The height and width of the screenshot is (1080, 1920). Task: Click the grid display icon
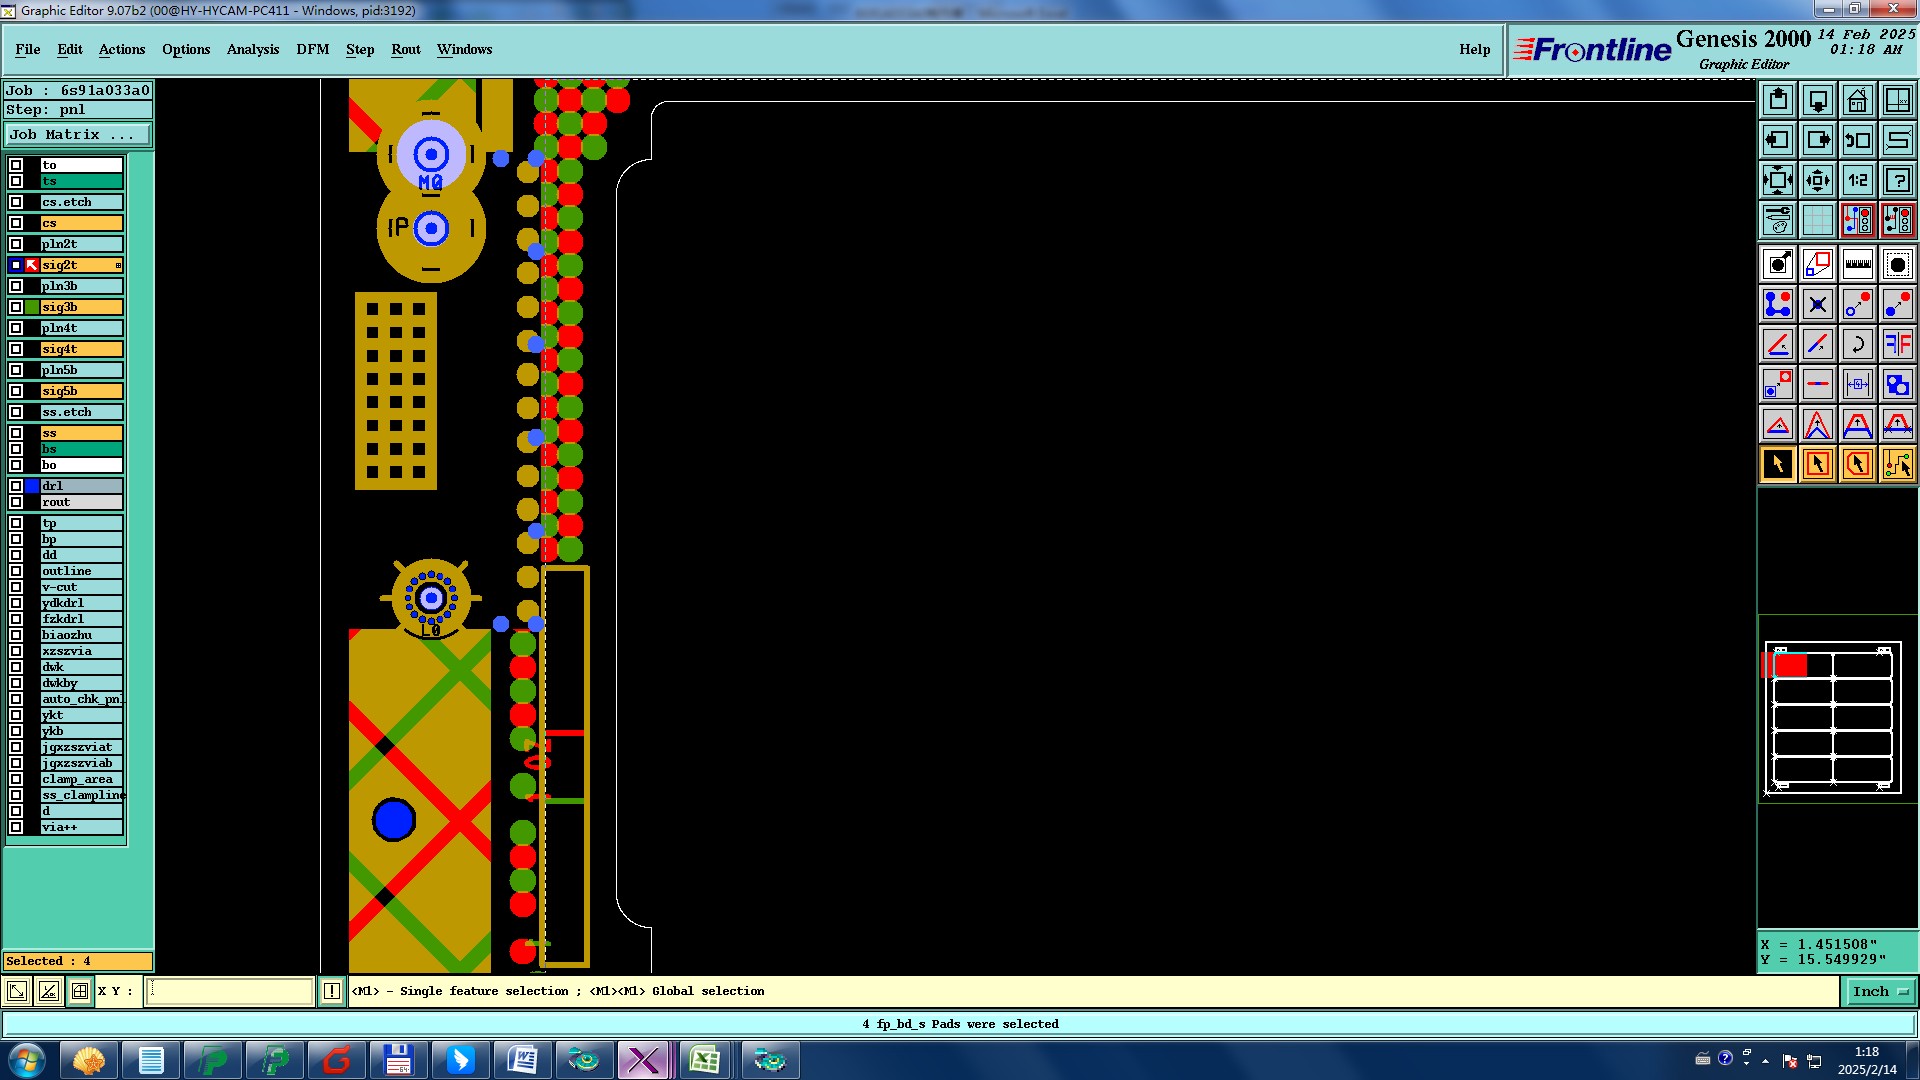click(x=1817, y=220)
